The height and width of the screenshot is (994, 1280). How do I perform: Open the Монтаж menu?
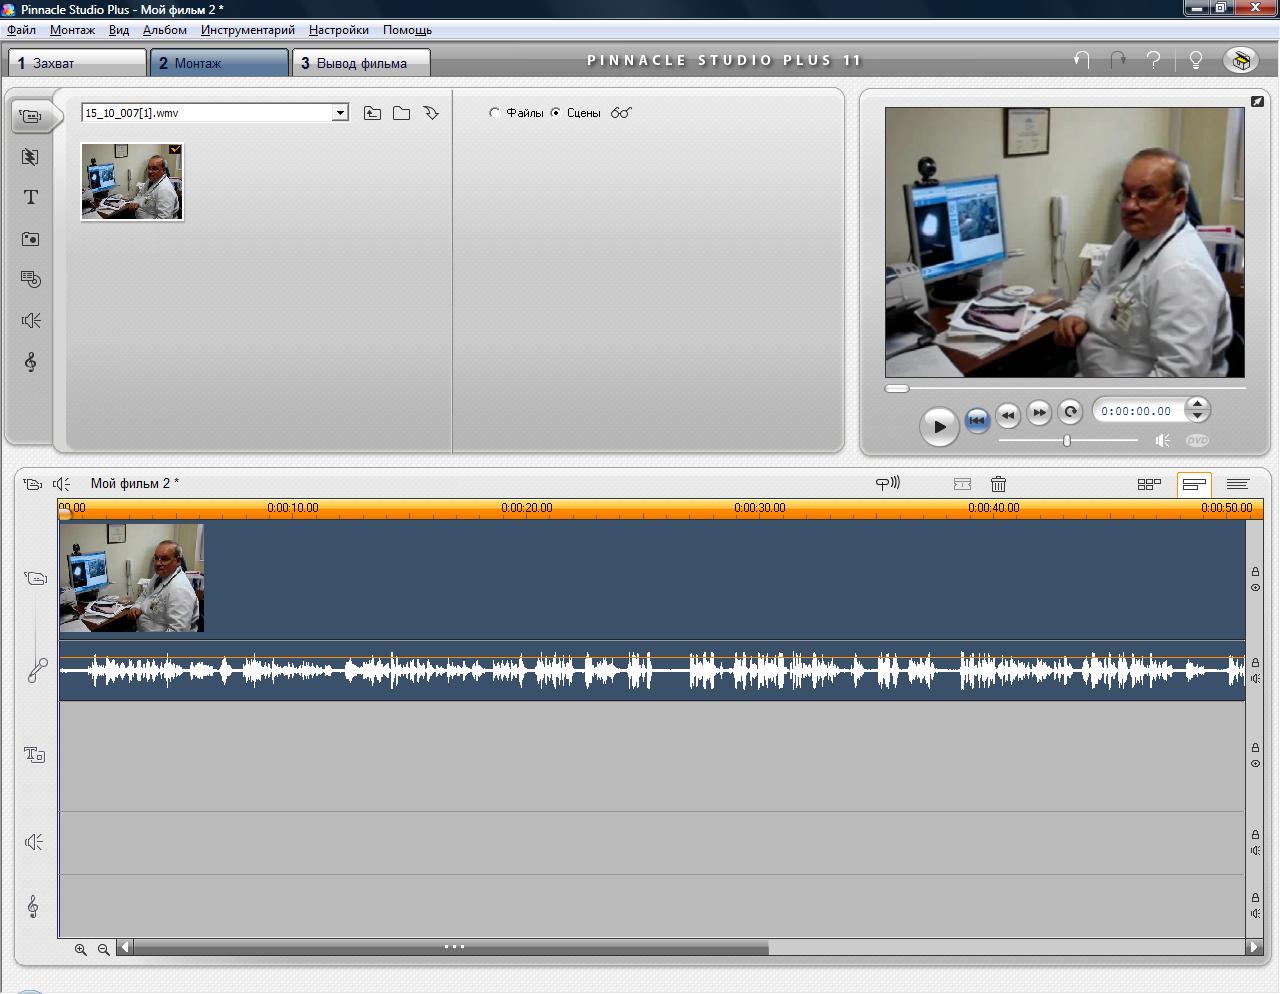click(72, 30)
